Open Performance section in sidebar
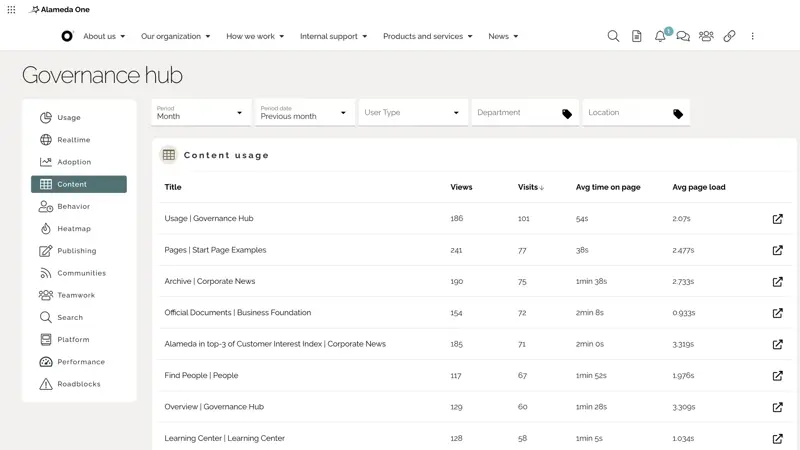This screenshot has height=450, width=800. [x=79, y=362]
